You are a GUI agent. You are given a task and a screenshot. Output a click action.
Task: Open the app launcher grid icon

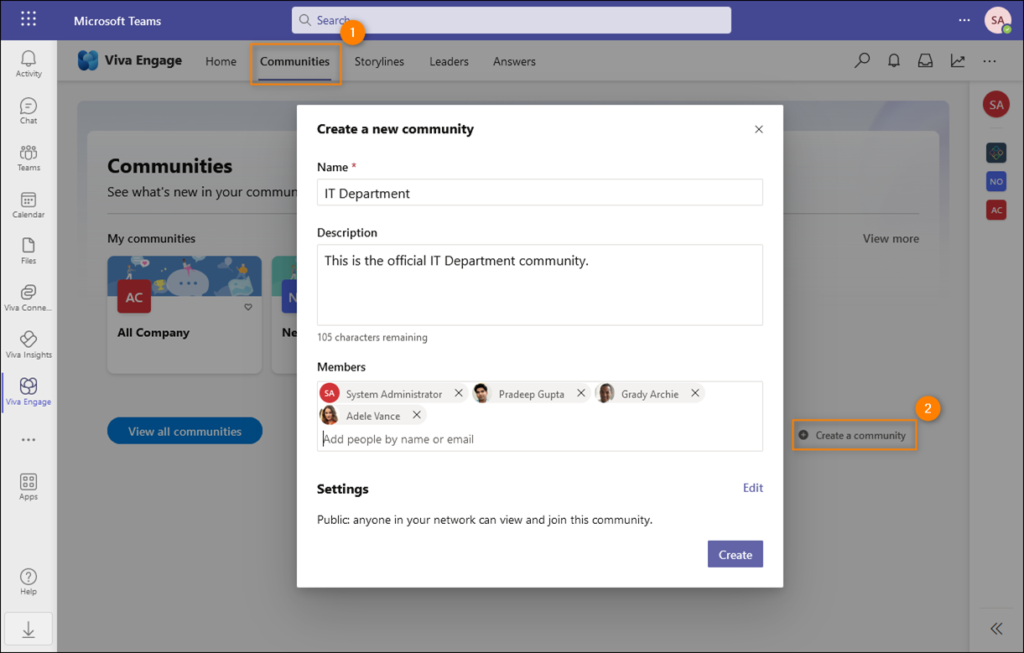click(x=28, y=20)
